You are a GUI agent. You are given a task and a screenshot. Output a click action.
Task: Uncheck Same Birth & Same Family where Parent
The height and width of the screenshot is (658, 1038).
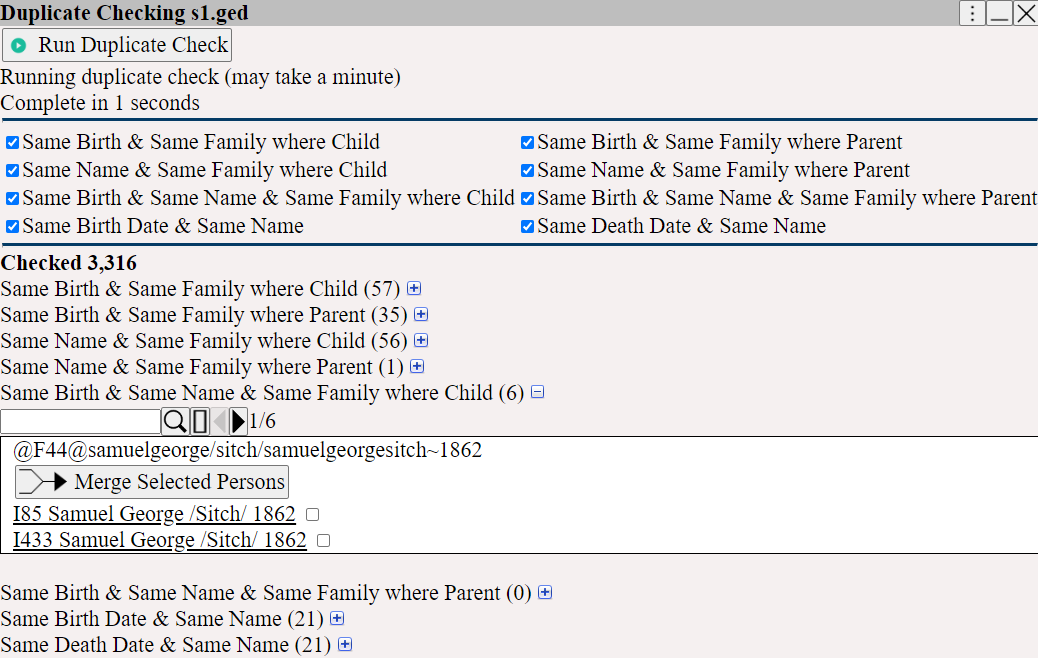click(x=528, y=142)
